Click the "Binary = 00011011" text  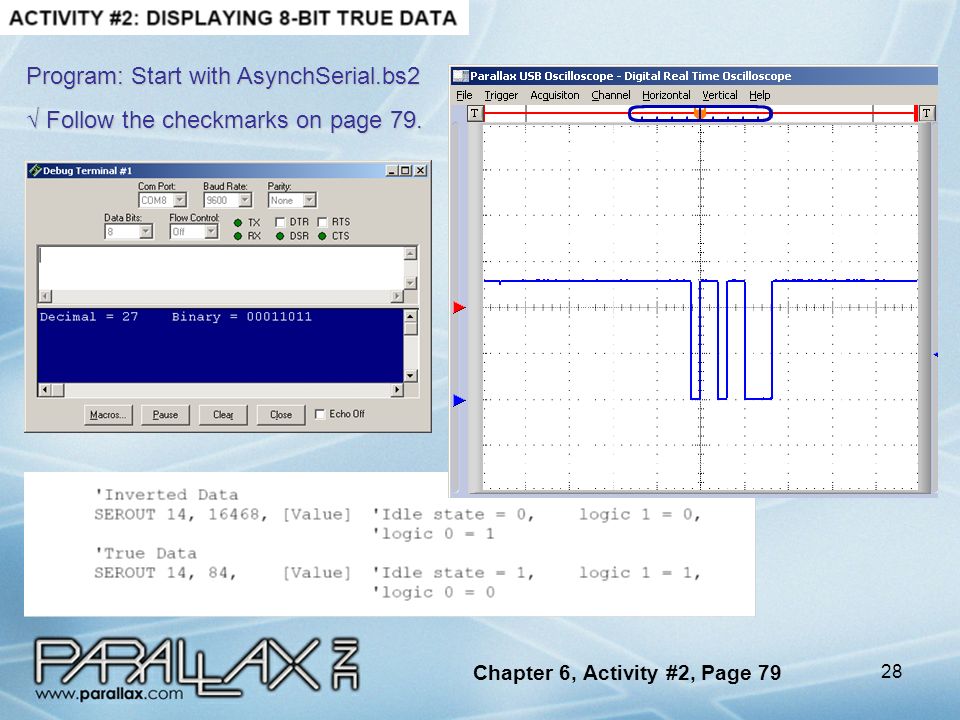241,317
